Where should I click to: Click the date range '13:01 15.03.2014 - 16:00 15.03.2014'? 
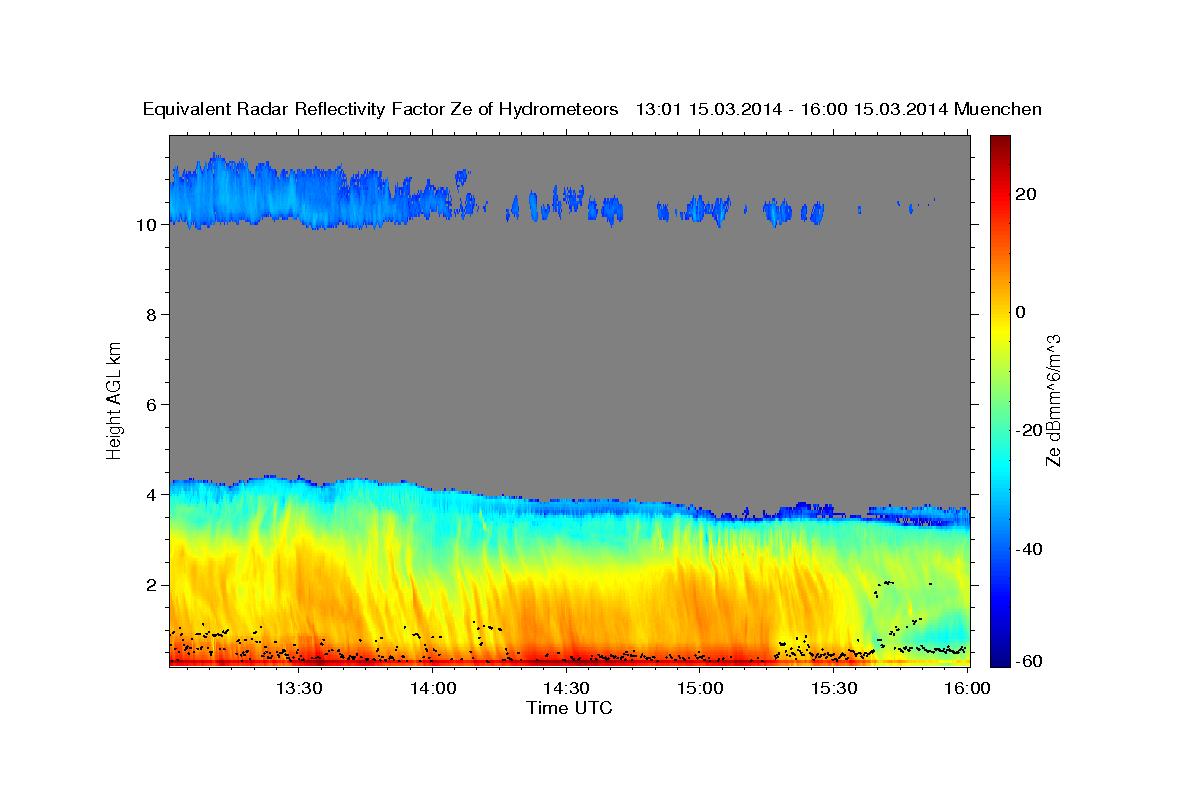point(793,110)
